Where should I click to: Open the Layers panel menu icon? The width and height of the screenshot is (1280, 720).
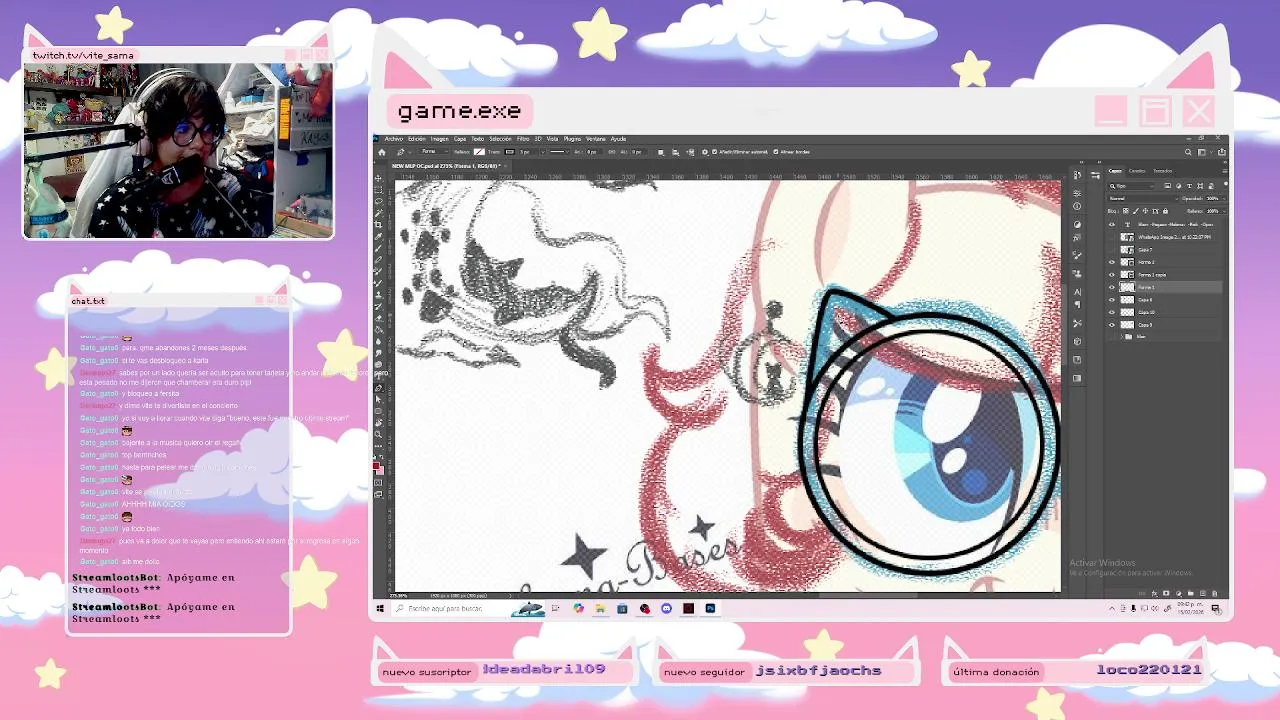point(1225,171)
